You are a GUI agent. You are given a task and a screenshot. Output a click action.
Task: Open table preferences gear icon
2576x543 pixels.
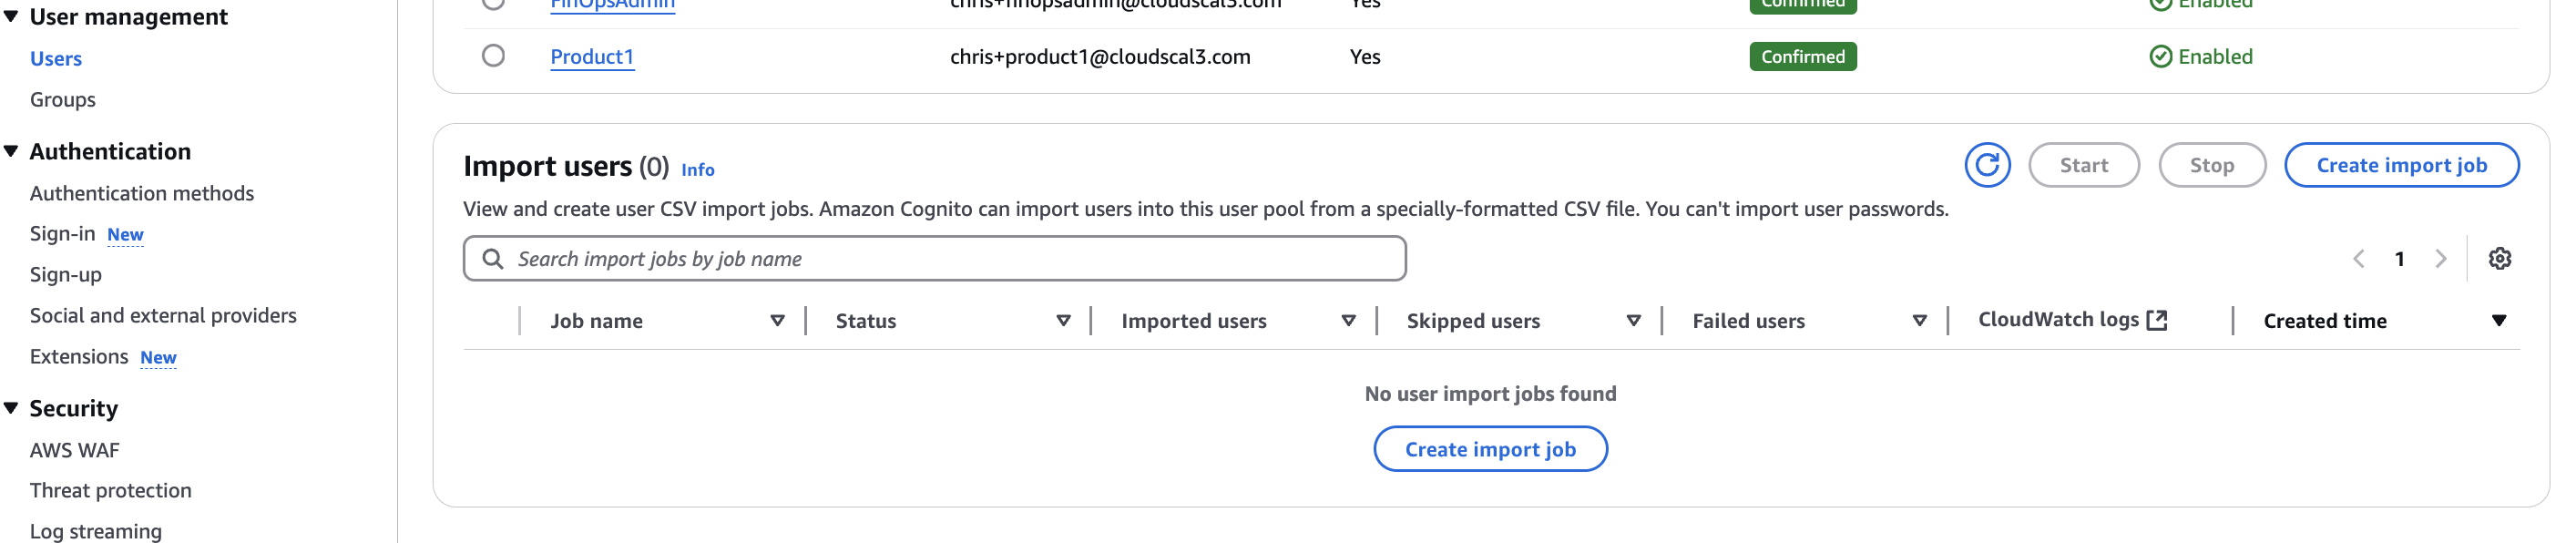tap(2499, 259)
